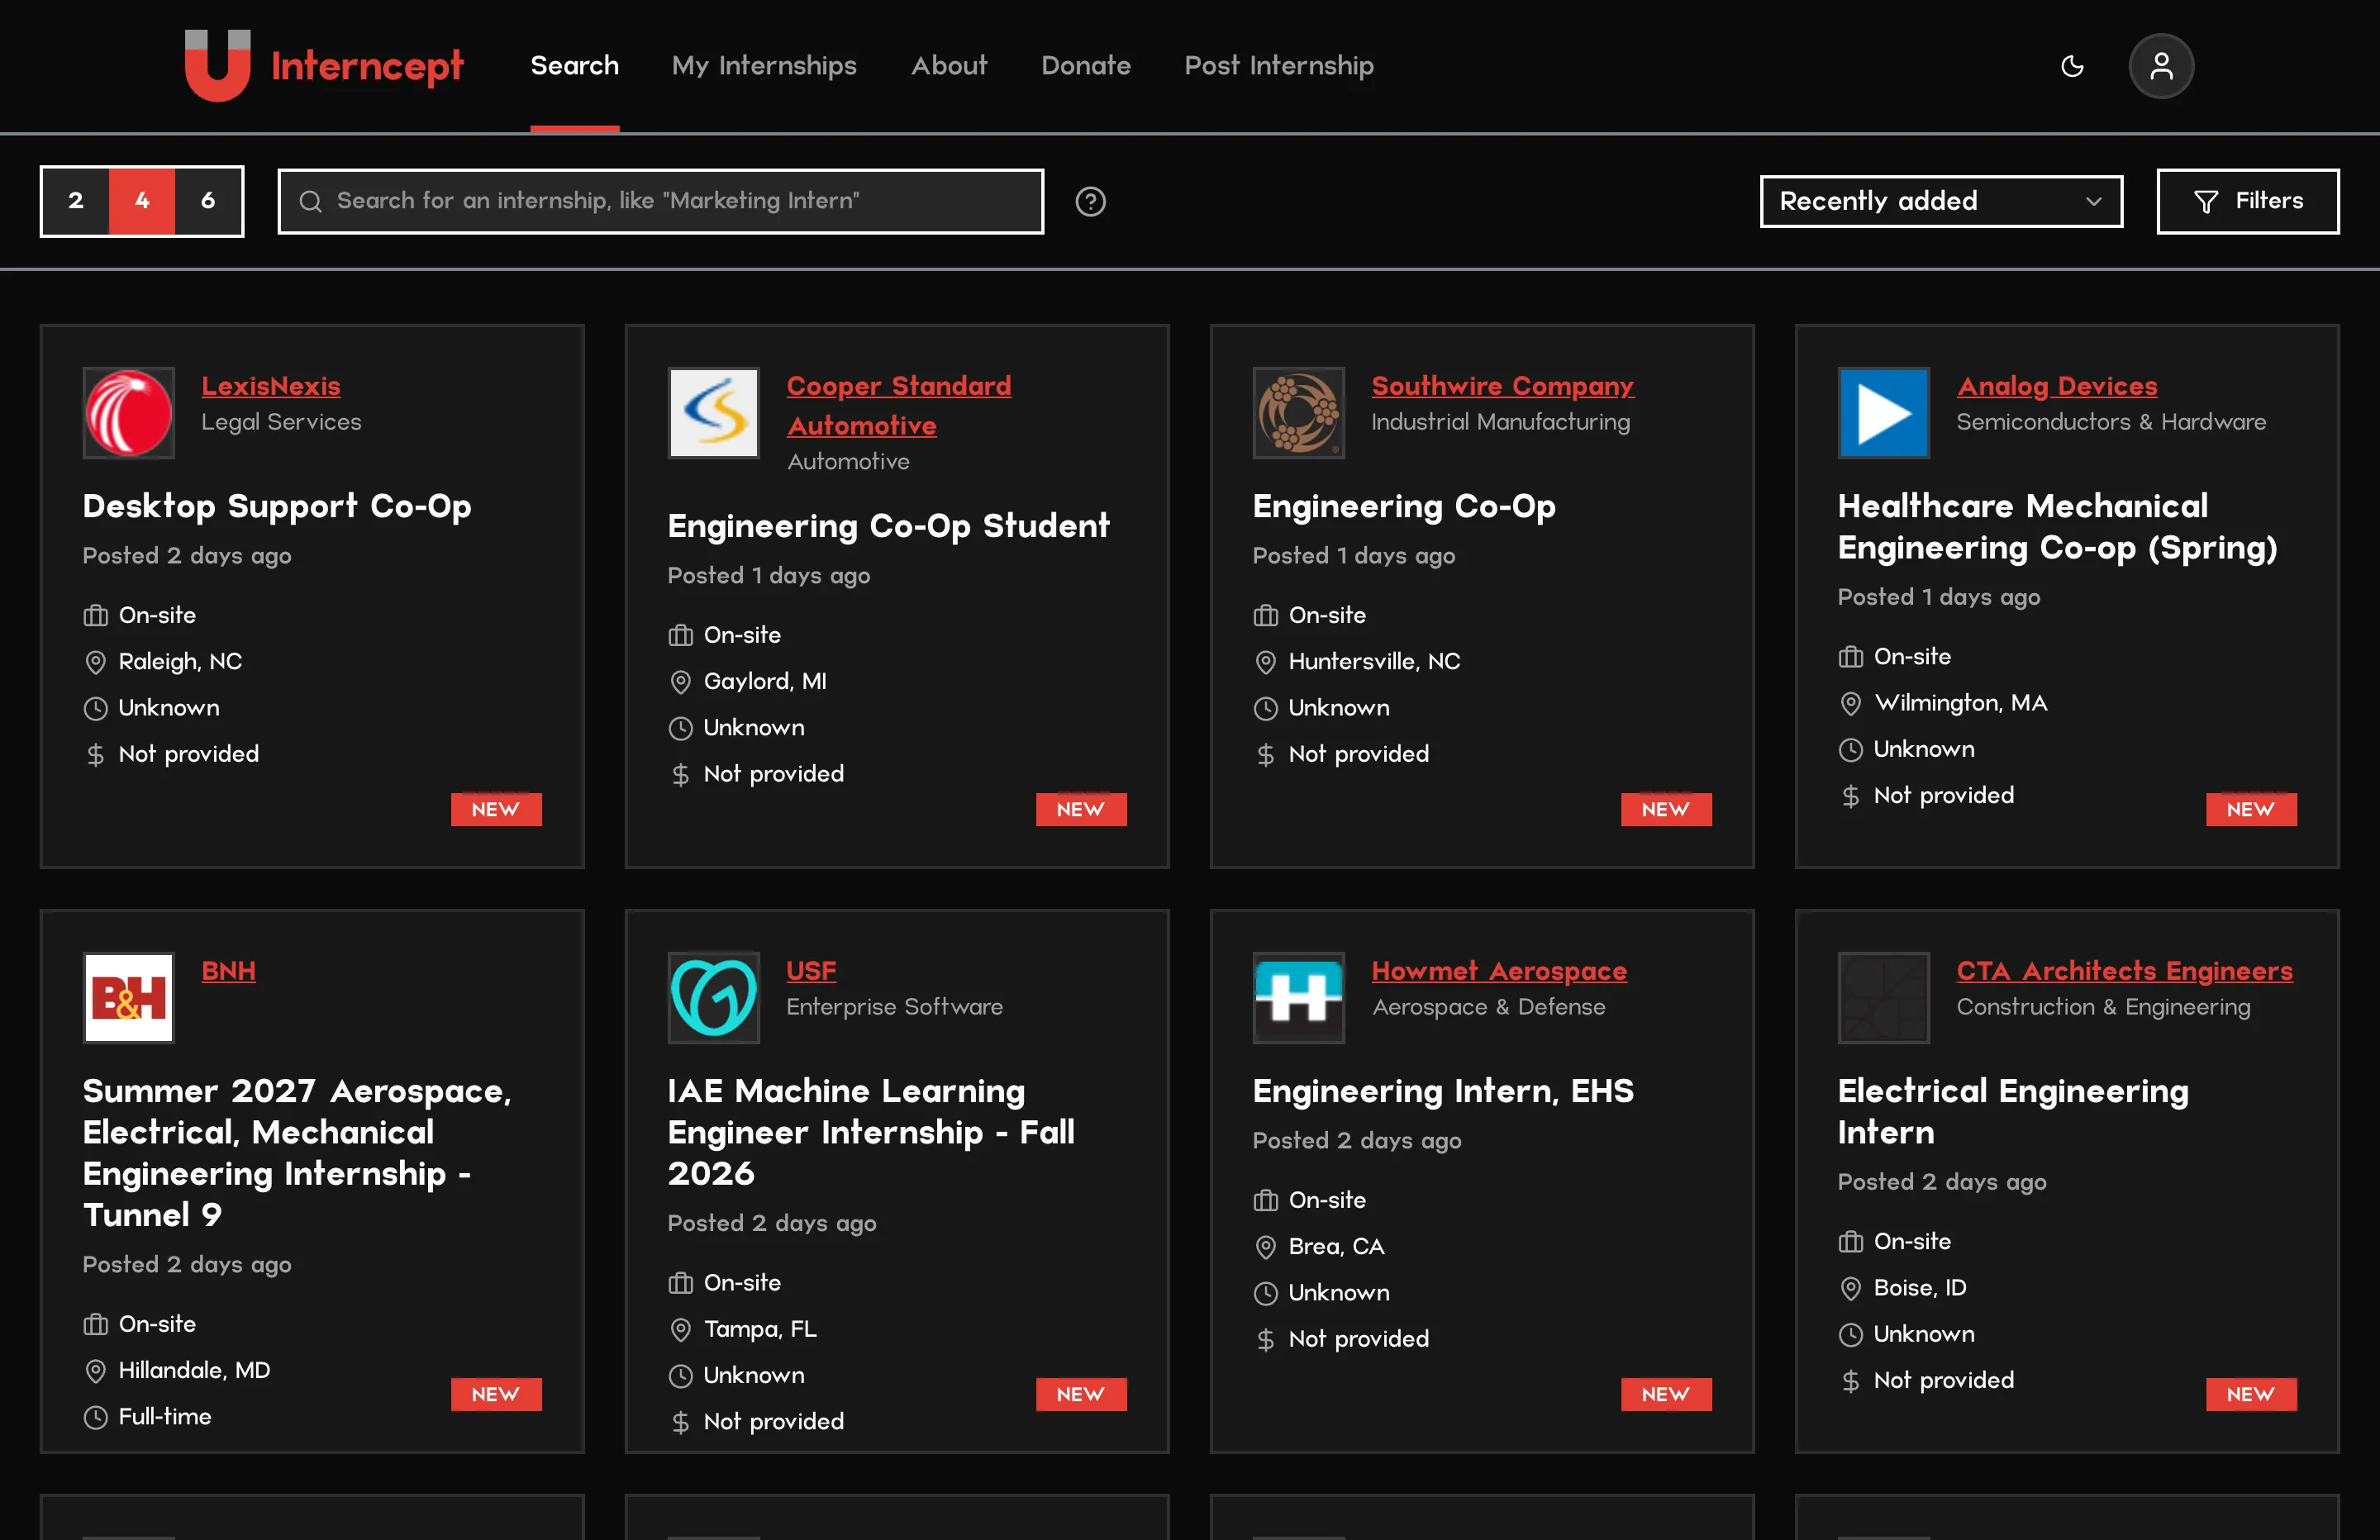This screenshot has height=1540, width=2380.
Task: Open the LexisNexis company link
Action: (271, 386)
